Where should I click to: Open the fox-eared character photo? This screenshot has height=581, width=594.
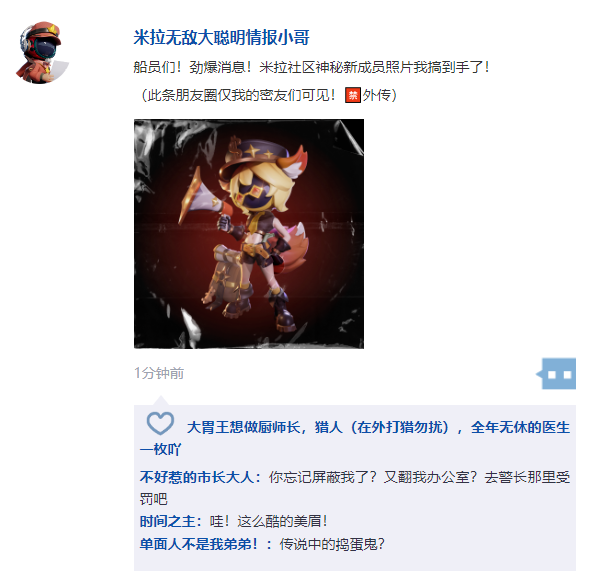click(x=249, y=234)
